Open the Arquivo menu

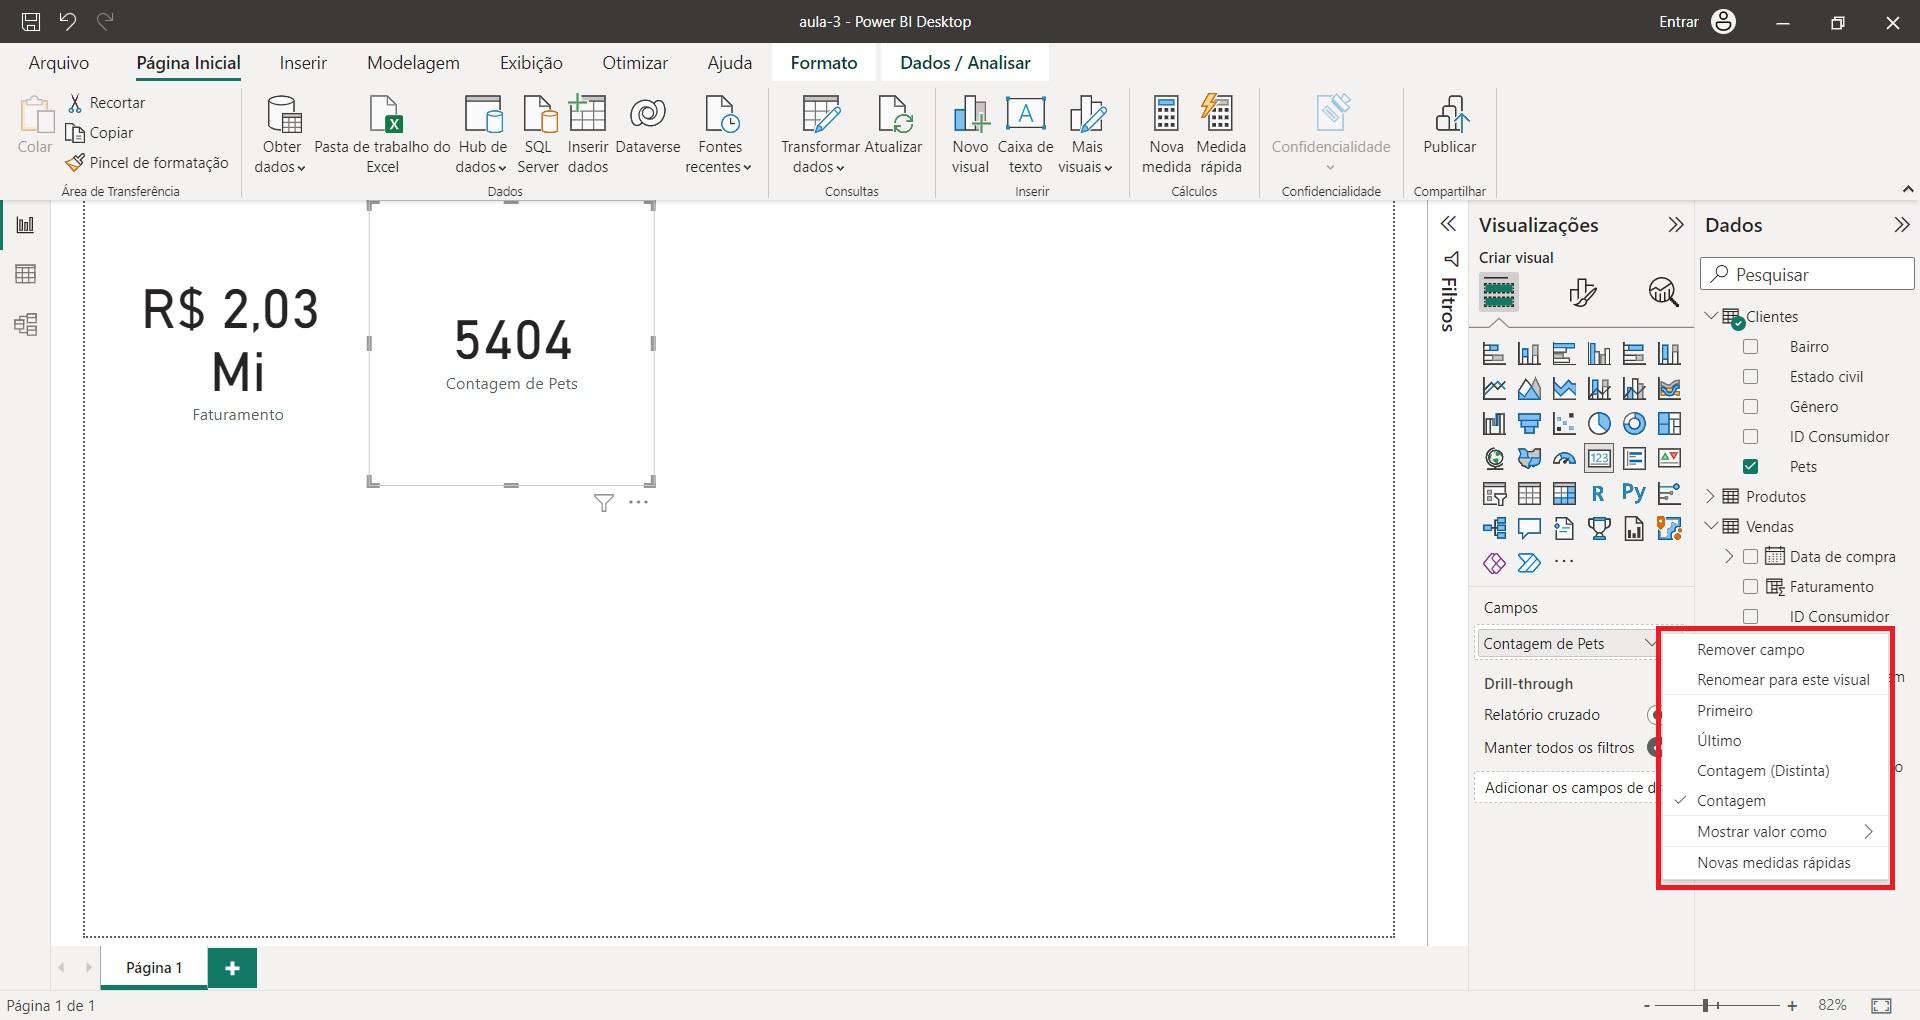pos(59,63)
